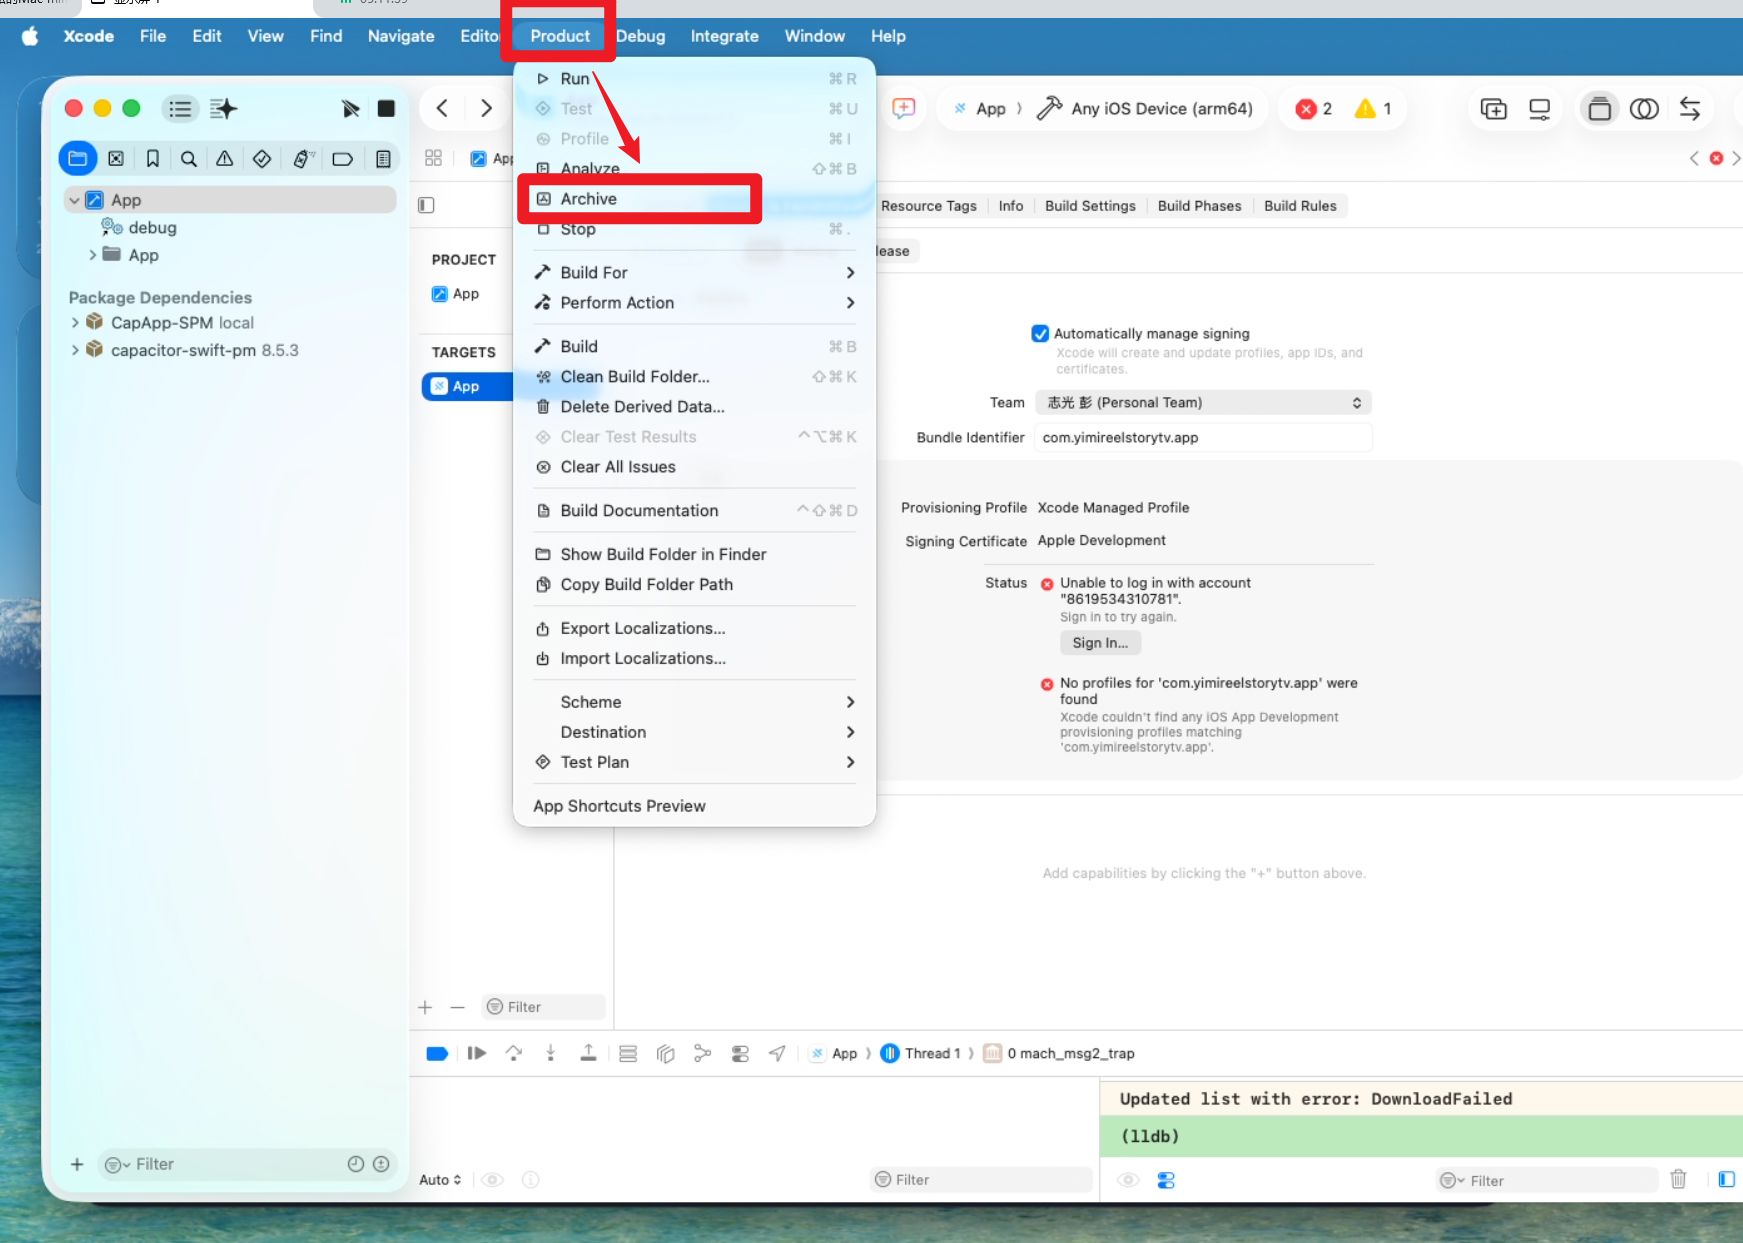Open the Find navigator magnifier
1743x1243 pixels.
pos(189,158)
